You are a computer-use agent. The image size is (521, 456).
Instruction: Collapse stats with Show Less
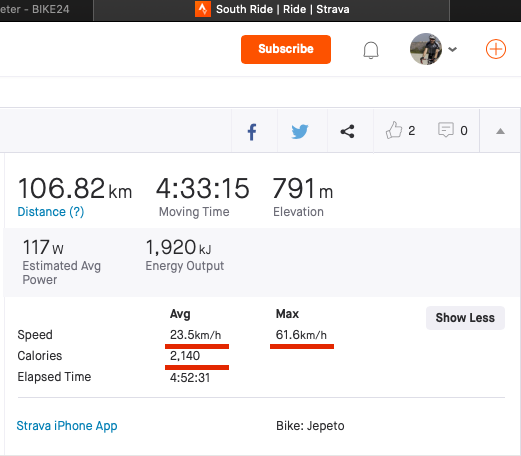tap(465, 318)
